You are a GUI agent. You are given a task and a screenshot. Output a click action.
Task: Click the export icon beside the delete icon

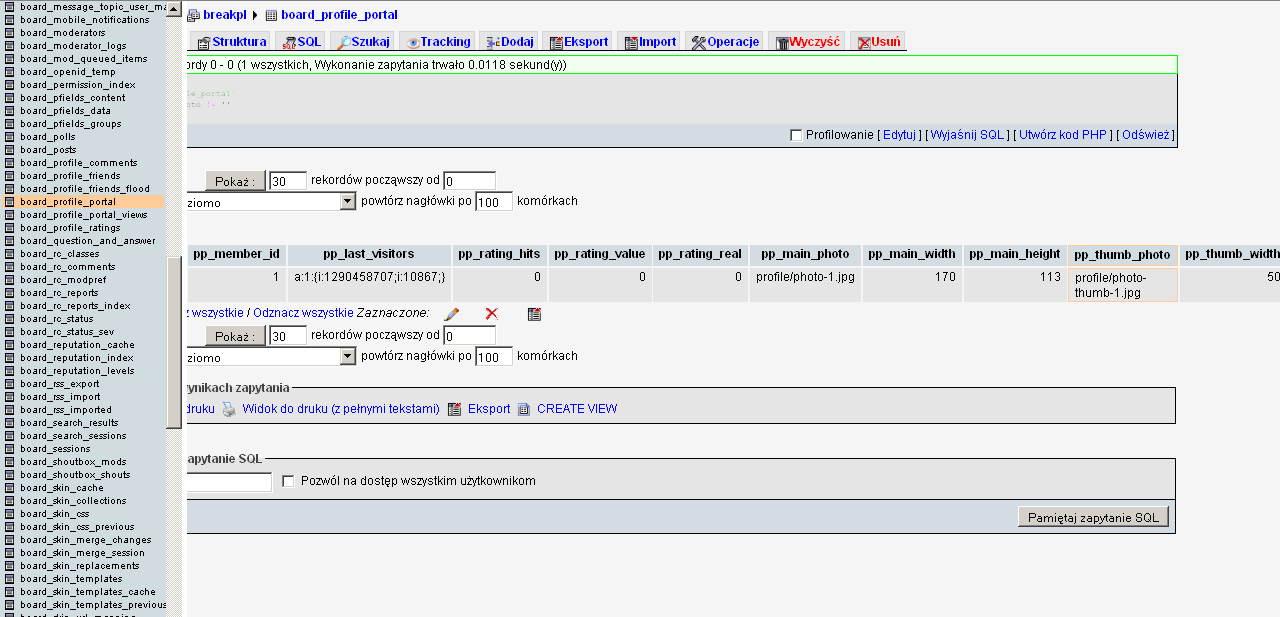[x=534, y=314]
